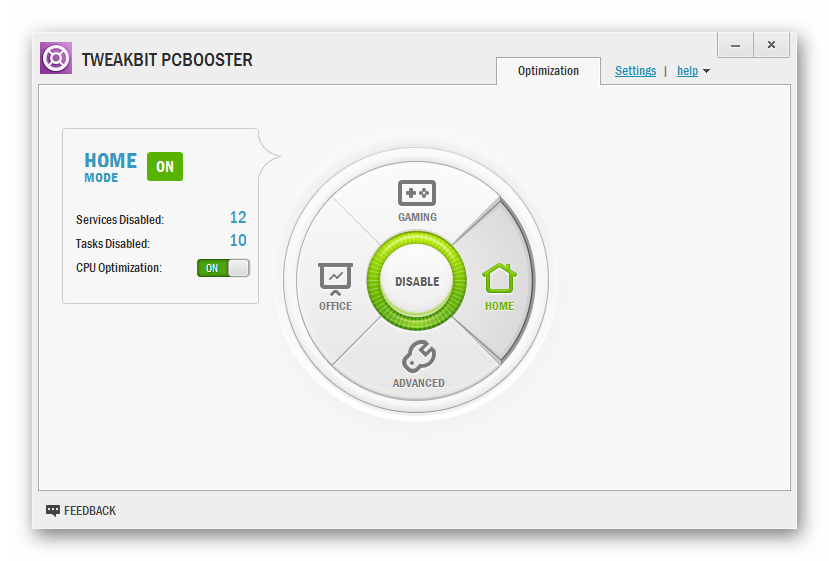Image resolution: width=829 pixels, height=561 pixels.
Task: Select the Home mode house icon
Action: (499, 278)
